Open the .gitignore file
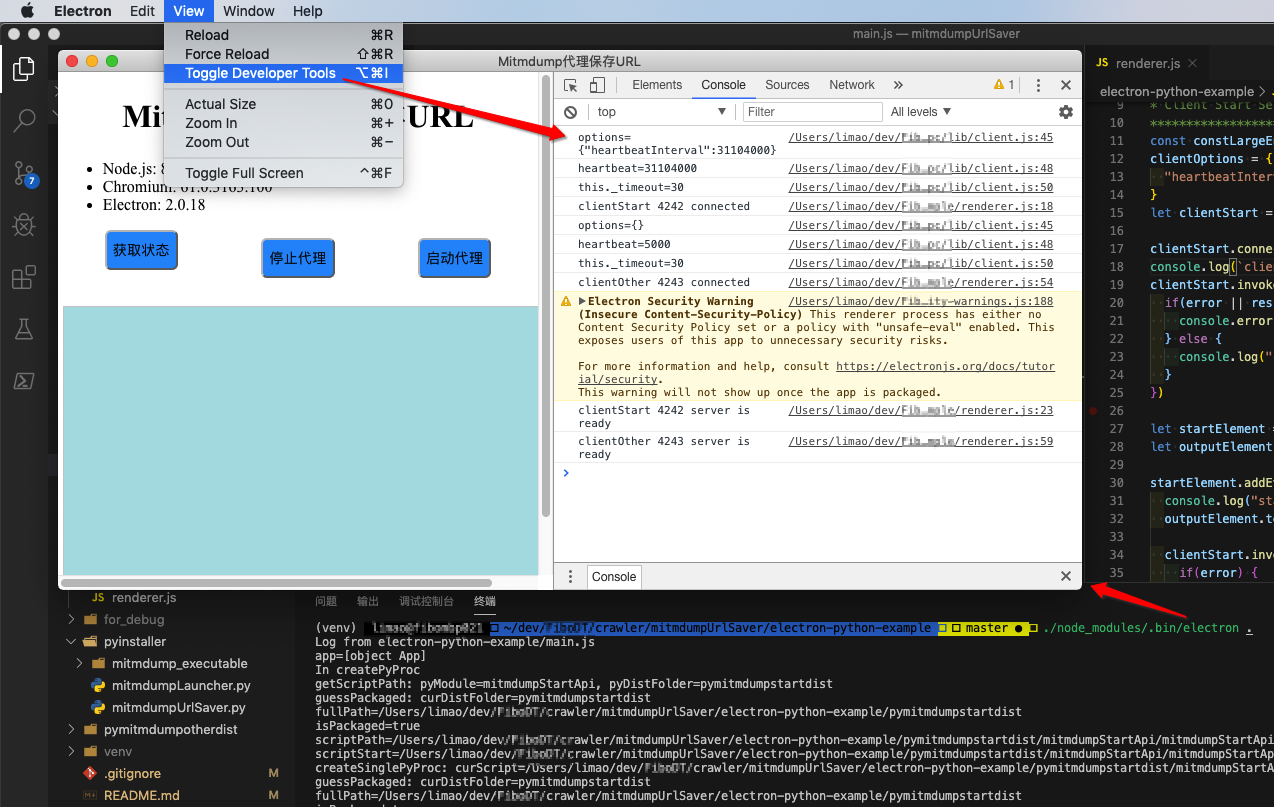 tap(132, 773)
